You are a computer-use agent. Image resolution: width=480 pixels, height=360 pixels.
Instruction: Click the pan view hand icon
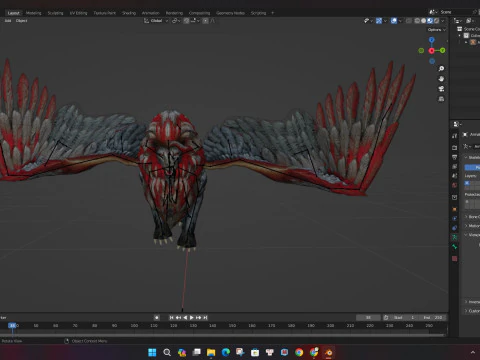pyautogui.click(x=441, y=79)
